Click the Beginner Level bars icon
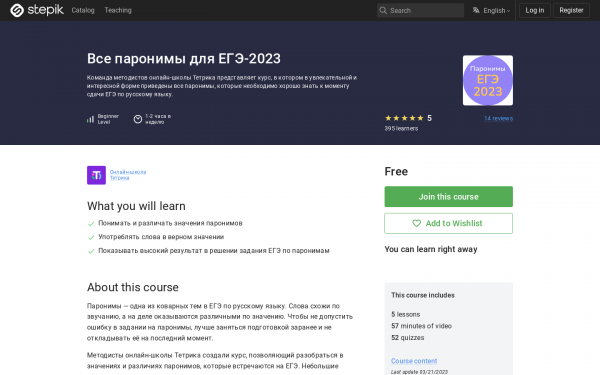 tap(90, 119)
